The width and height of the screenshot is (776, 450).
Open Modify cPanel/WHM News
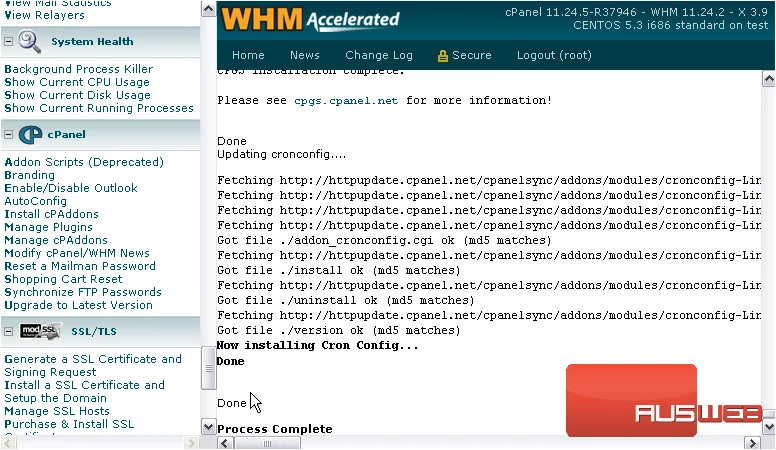(x=77, y=253)
